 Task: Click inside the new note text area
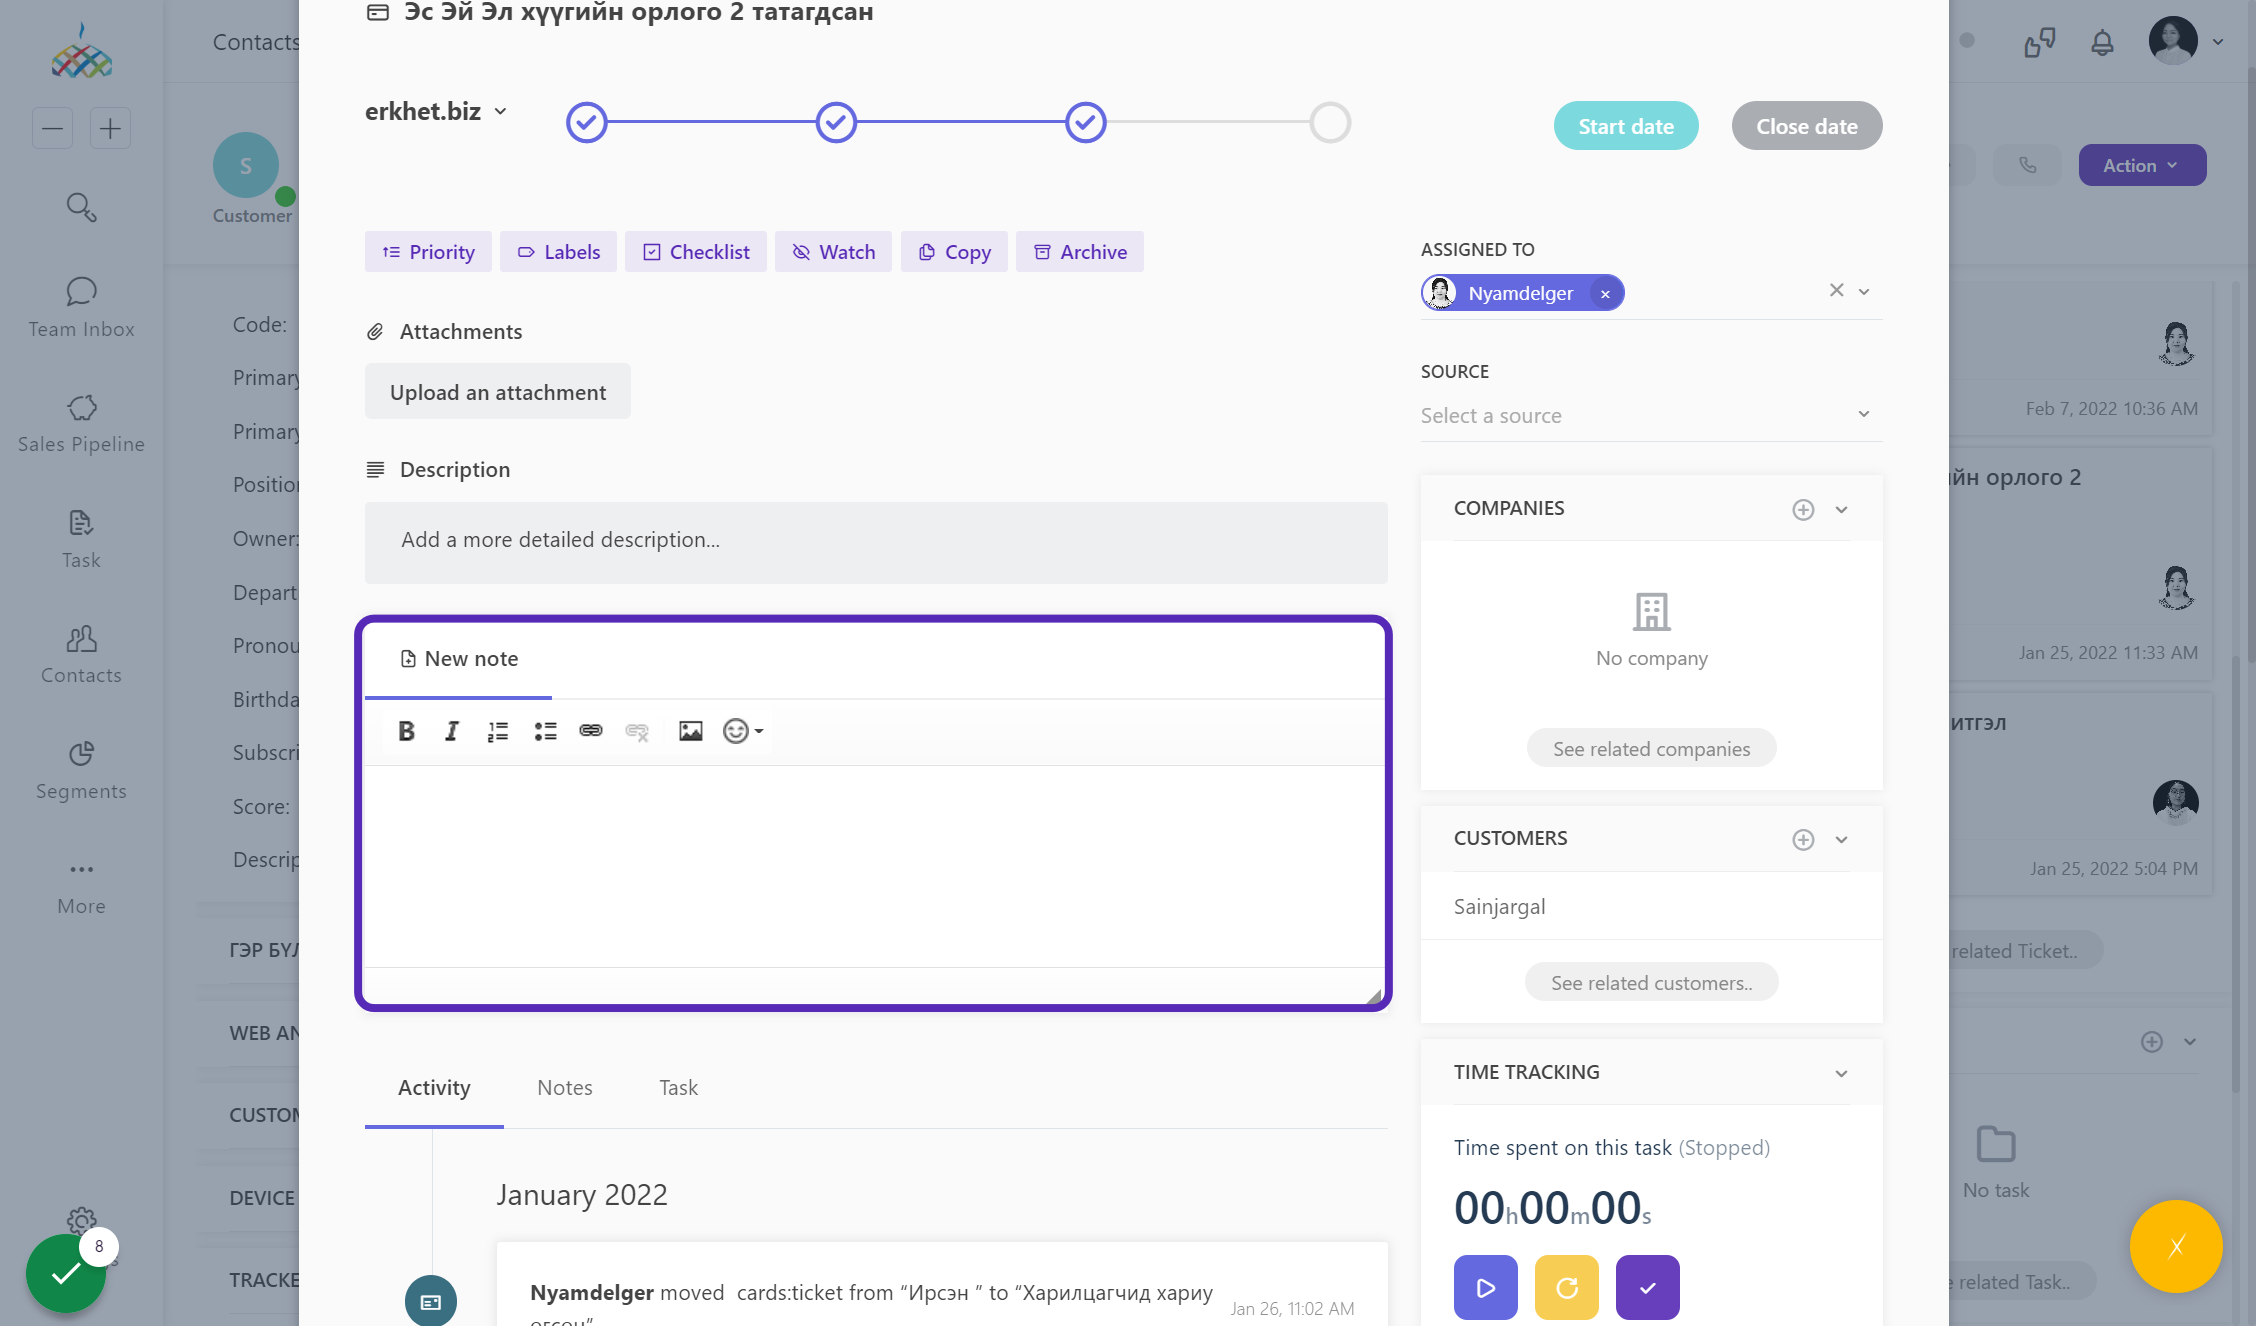(874, 866)
